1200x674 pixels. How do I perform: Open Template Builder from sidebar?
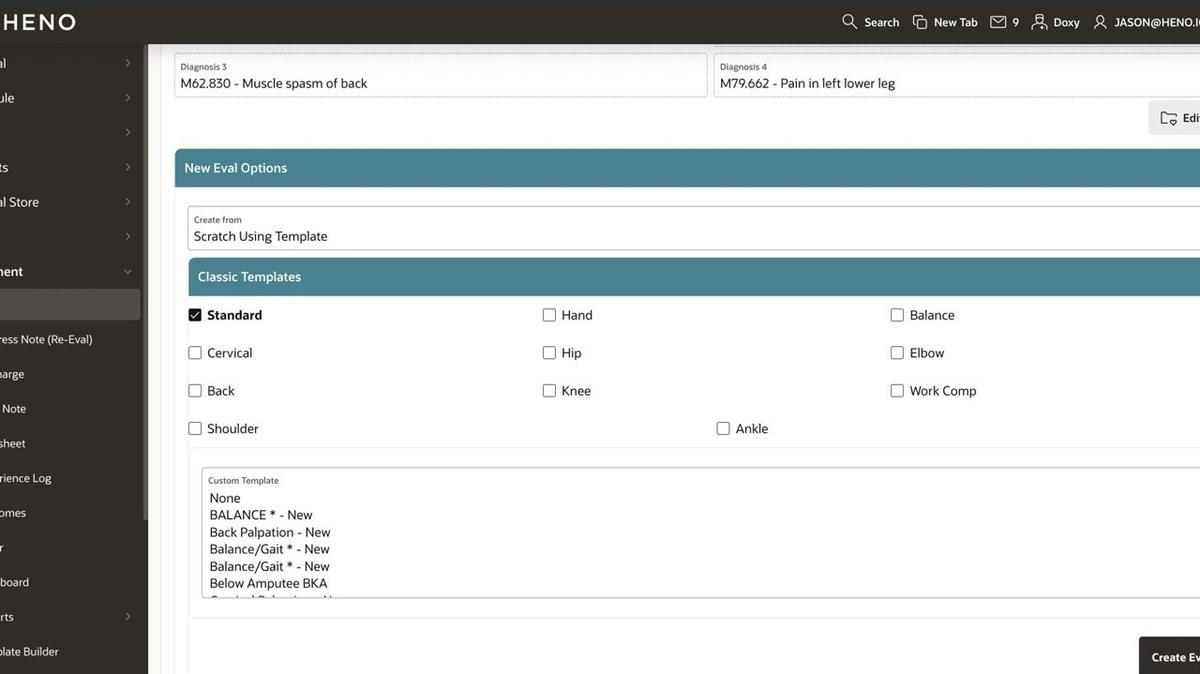tap(30, 651)
